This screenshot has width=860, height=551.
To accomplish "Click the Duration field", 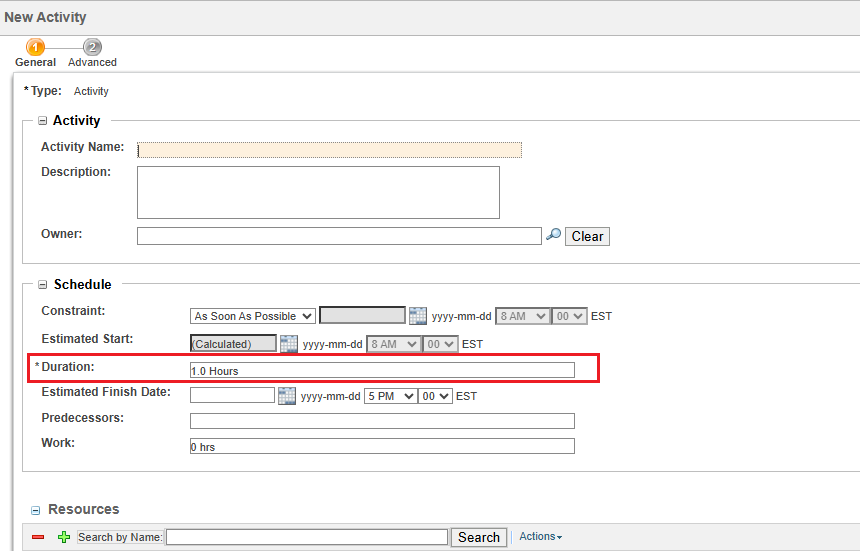I will [382, 370].
